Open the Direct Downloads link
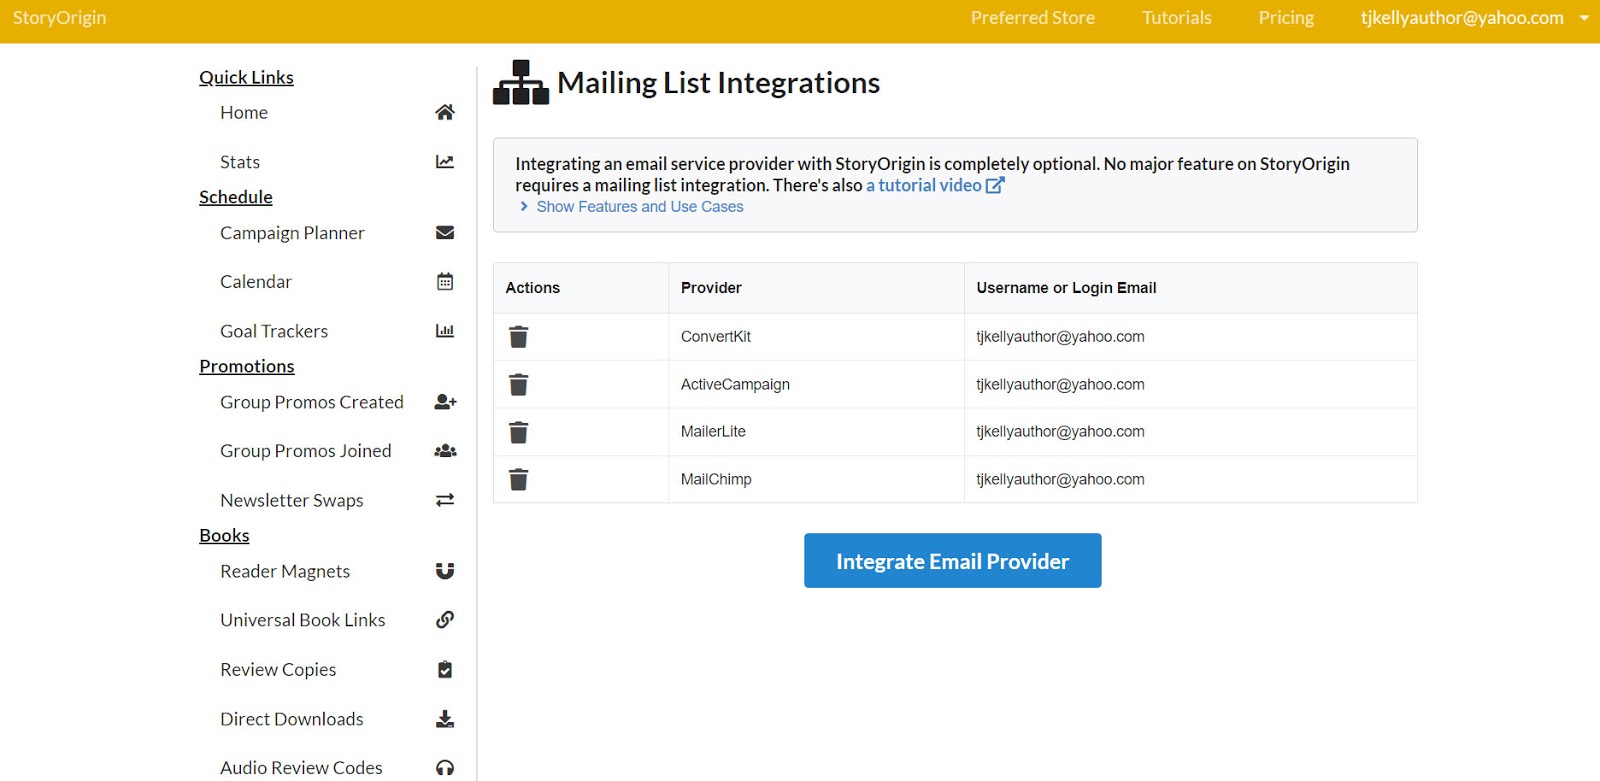The height and width of the screenshot is (781, 1600). point(292,719)
